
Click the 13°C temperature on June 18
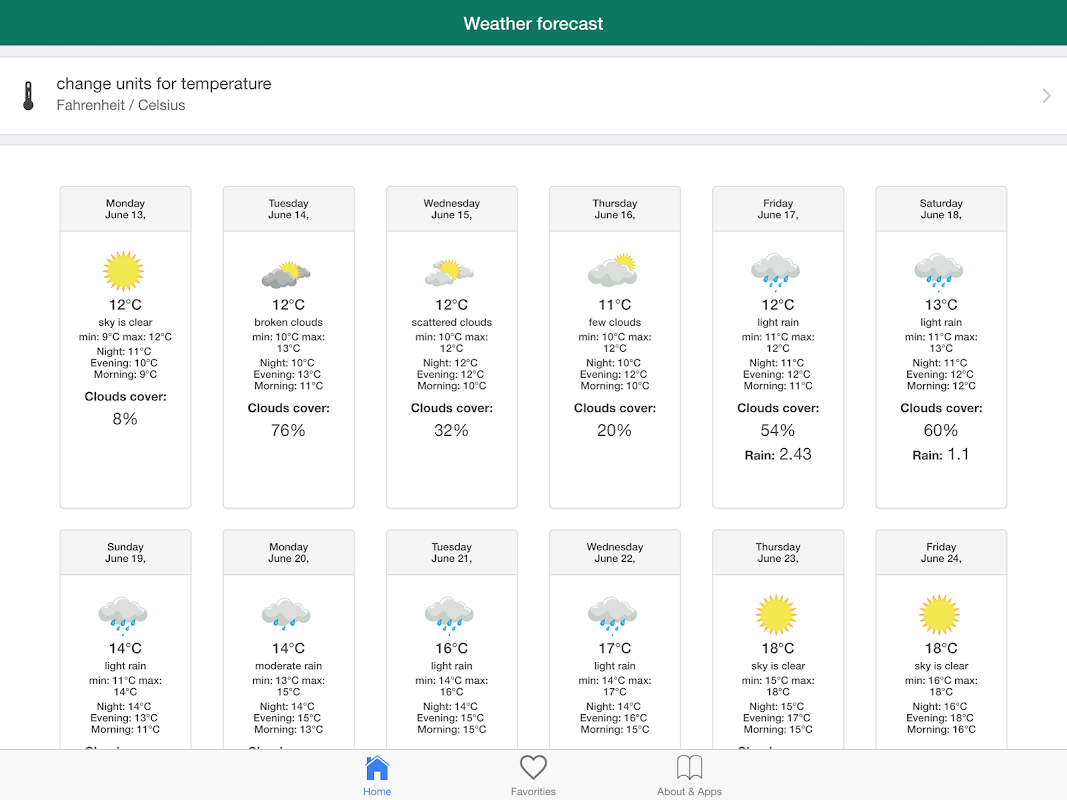tap(941, 305)
